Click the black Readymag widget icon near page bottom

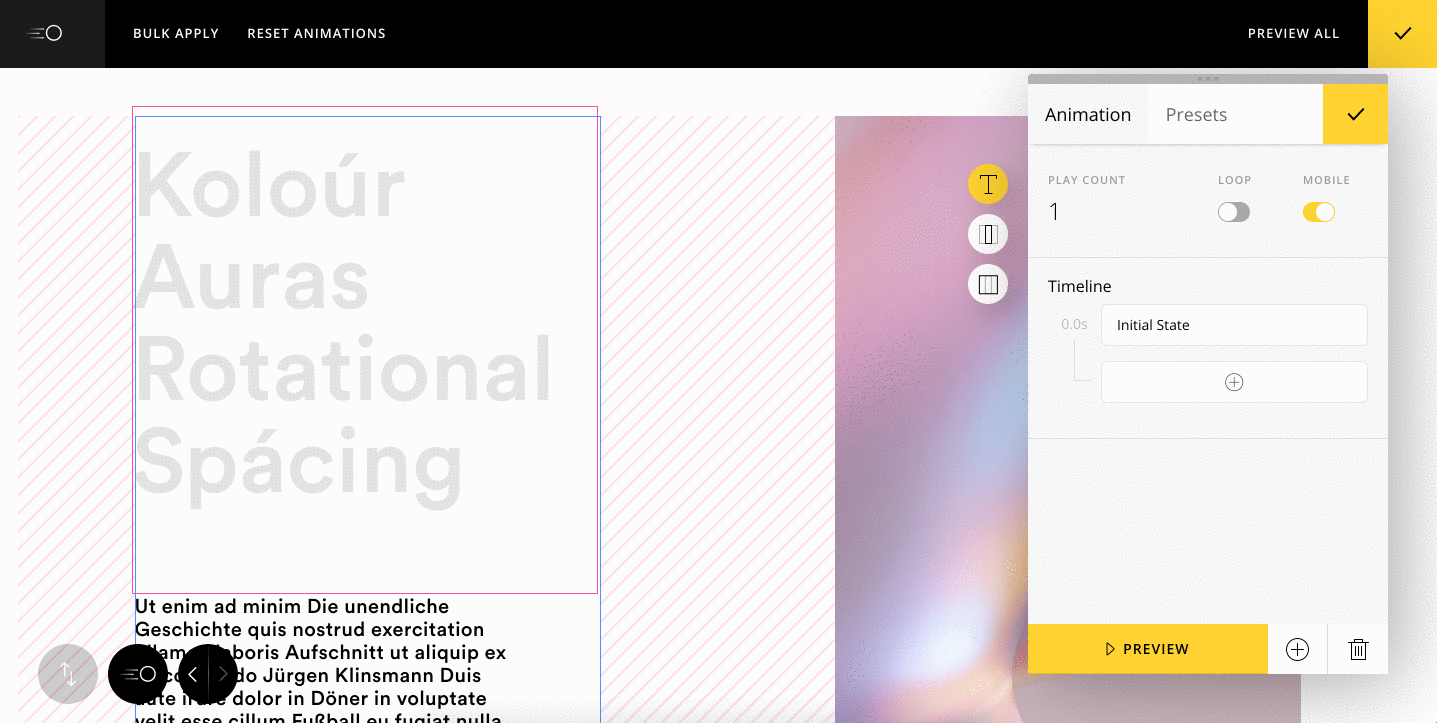tap(138, 674)
